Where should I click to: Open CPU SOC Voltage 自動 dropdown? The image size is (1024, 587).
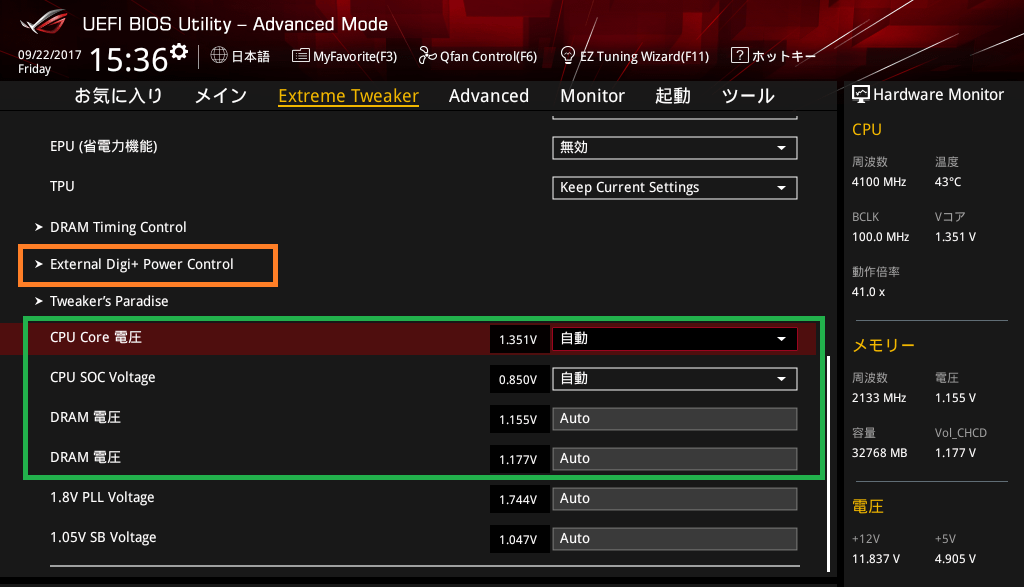click(x=675, y=379)
